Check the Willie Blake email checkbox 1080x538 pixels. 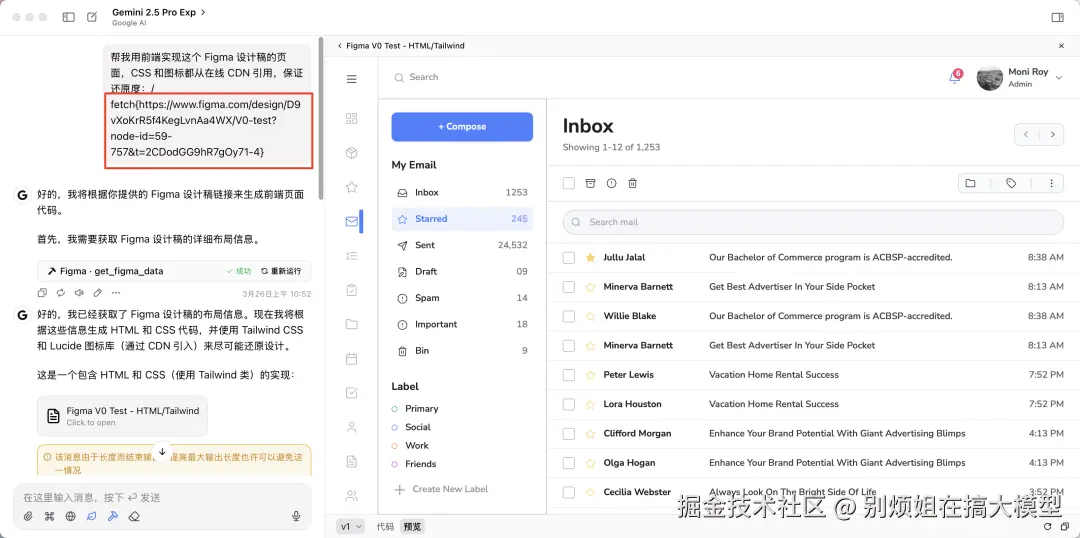click(568, 316)
